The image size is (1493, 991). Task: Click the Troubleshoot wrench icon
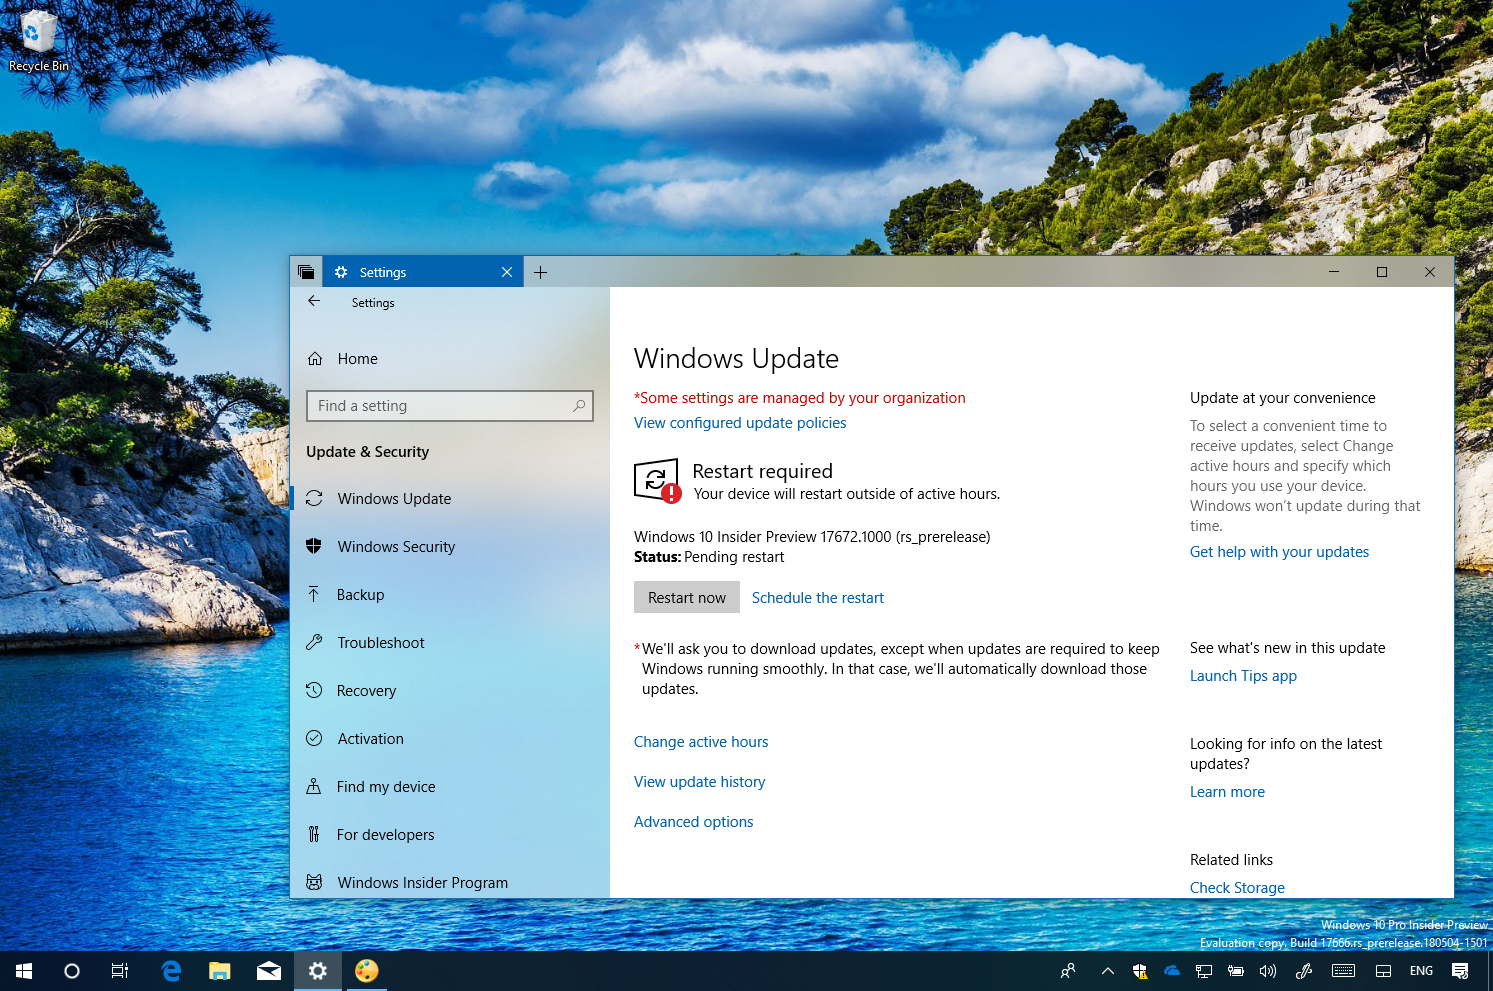[314, 642]
